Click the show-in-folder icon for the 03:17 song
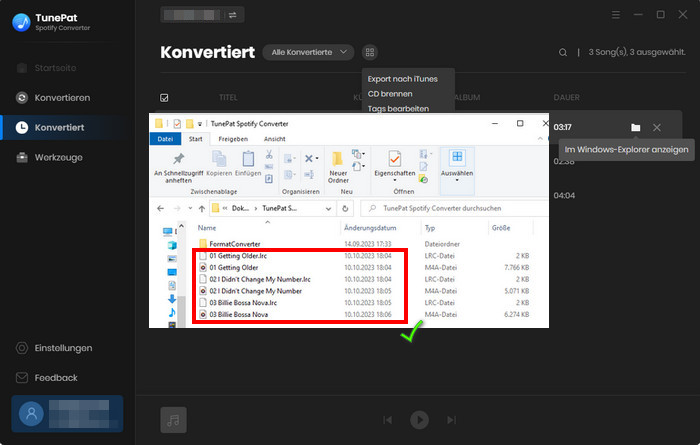This screenshot has width=700, height=445. 636,128
